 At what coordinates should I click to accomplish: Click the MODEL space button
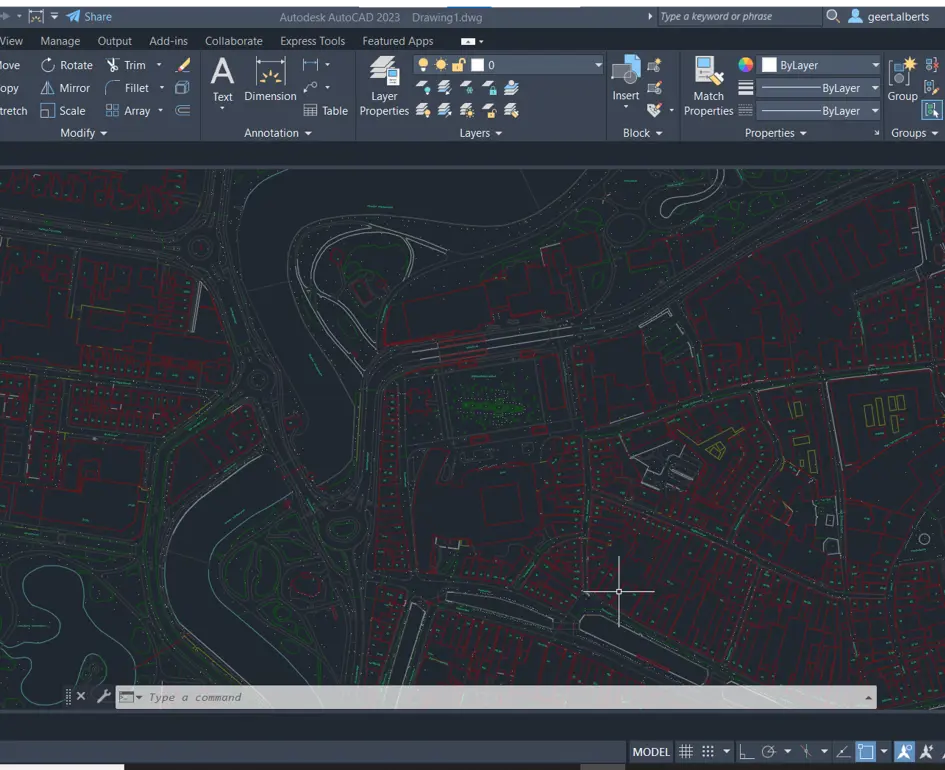[x=651, y=751]
